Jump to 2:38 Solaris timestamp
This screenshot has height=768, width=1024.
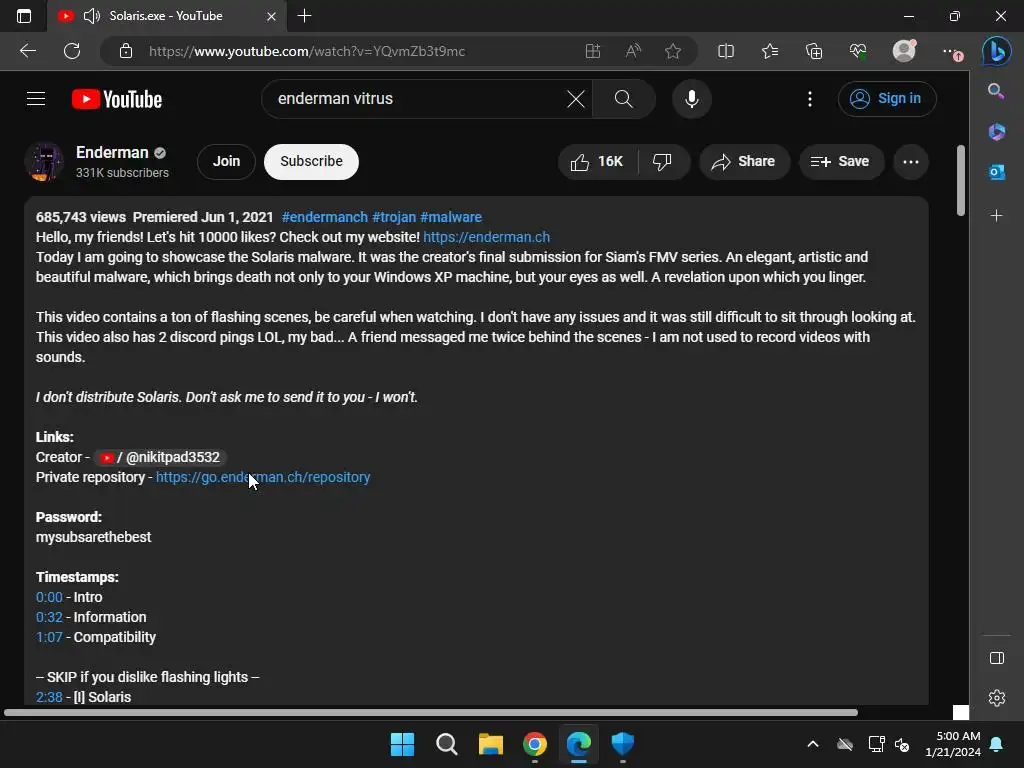[49, 697]
